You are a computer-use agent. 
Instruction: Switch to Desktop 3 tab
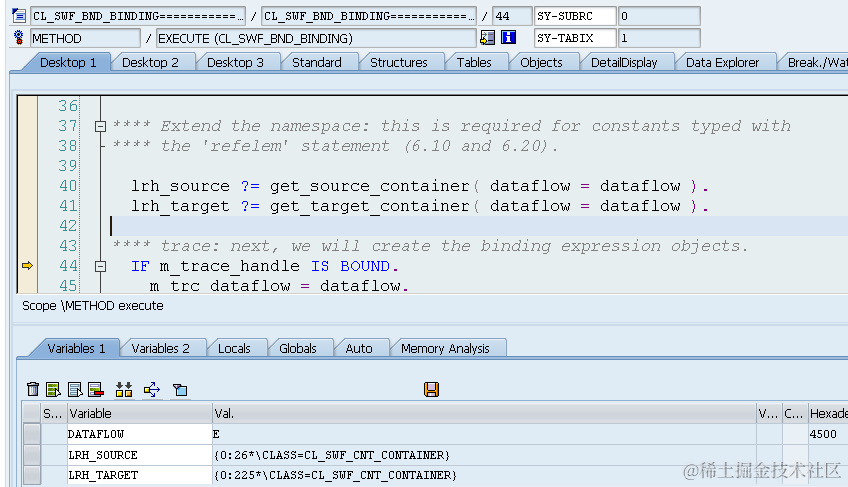point(235,62)
